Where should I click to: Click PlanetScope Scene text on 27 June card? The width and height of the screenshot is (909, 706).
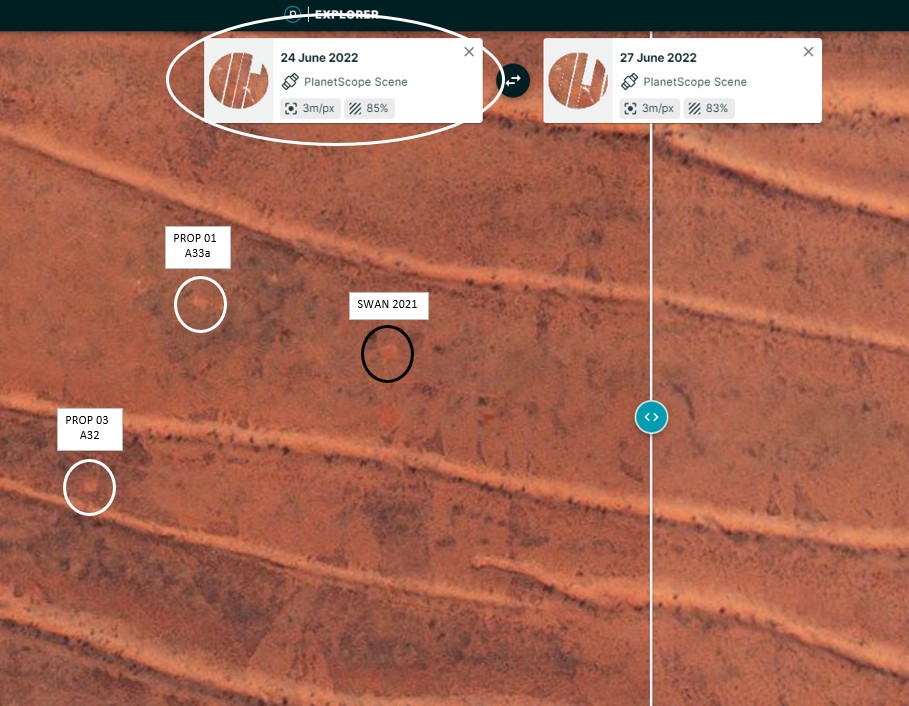coord(695,82)
